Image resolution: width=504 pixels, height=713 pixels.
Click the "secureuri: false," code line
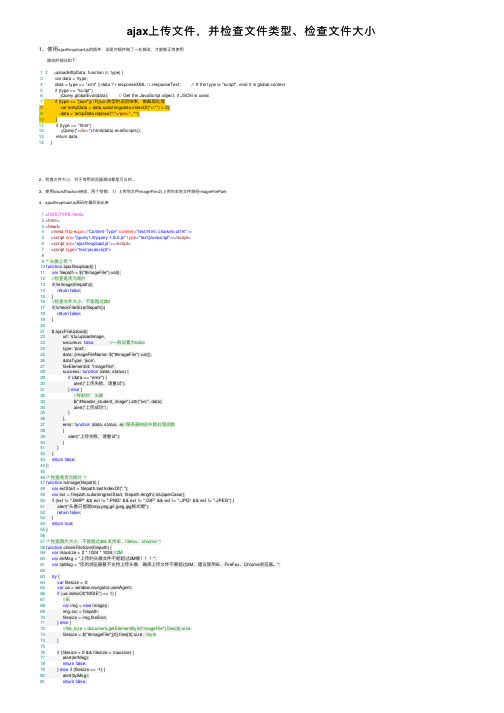click(x=79, y=342)
